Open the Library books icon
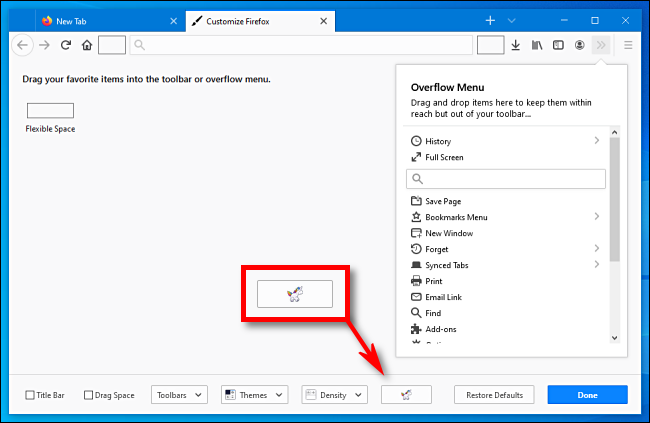This screenshot has width=650, height=423. click(537, 45)
